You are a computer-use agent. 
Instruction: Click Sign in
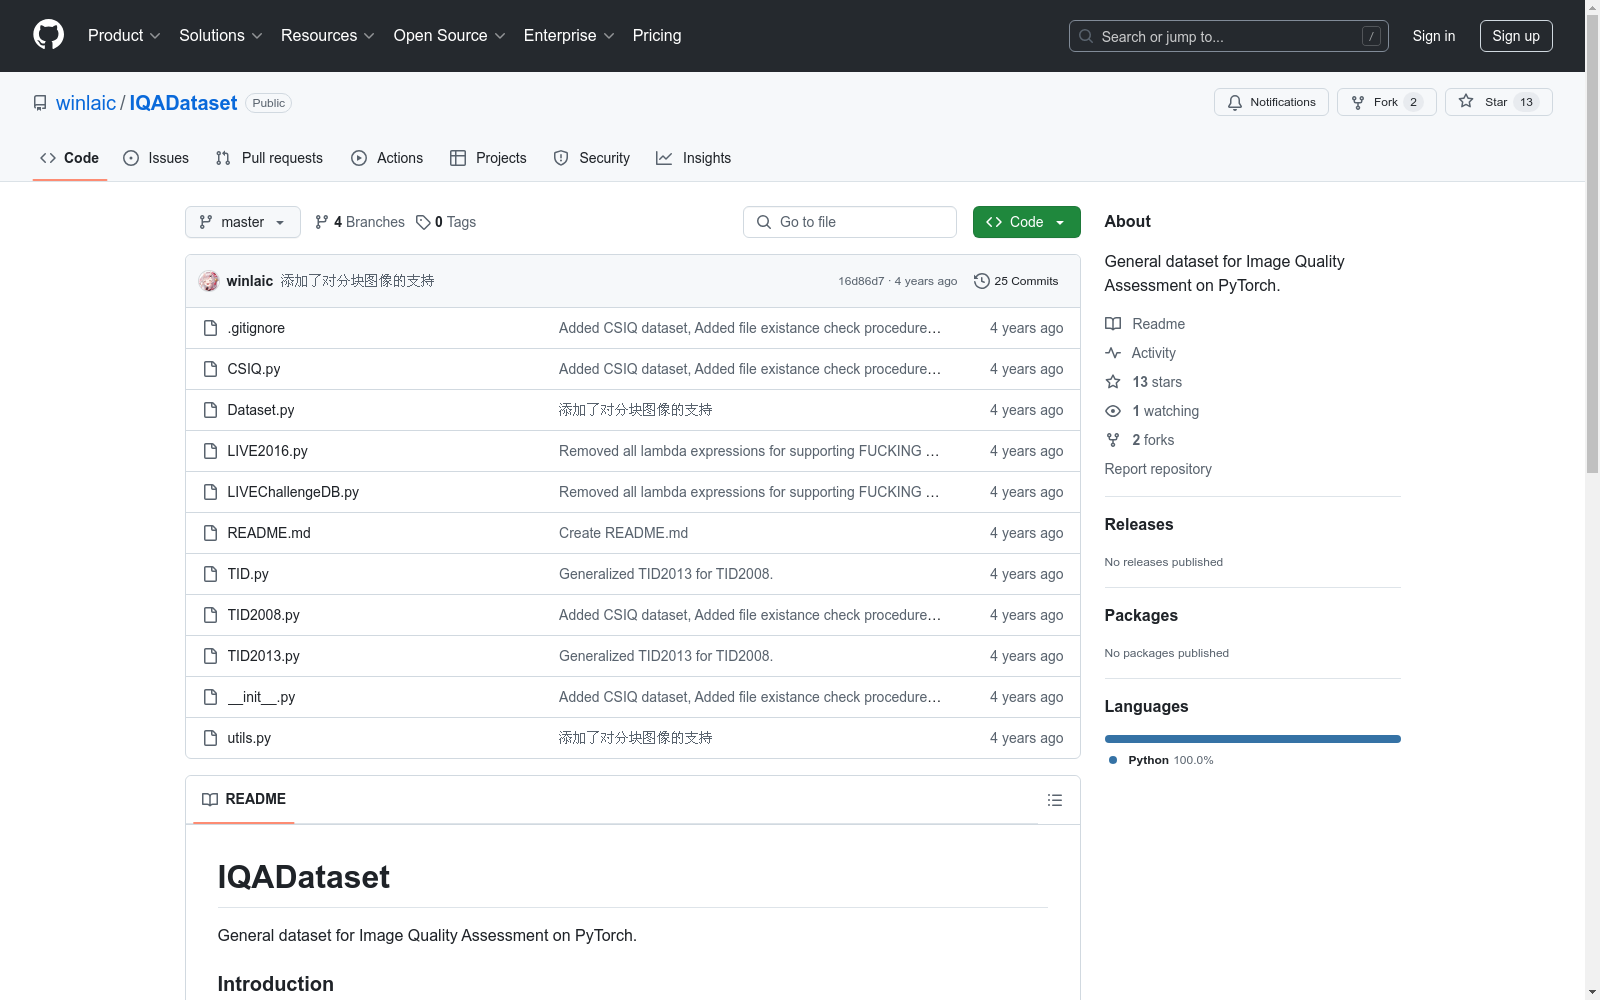(1434, 36)
